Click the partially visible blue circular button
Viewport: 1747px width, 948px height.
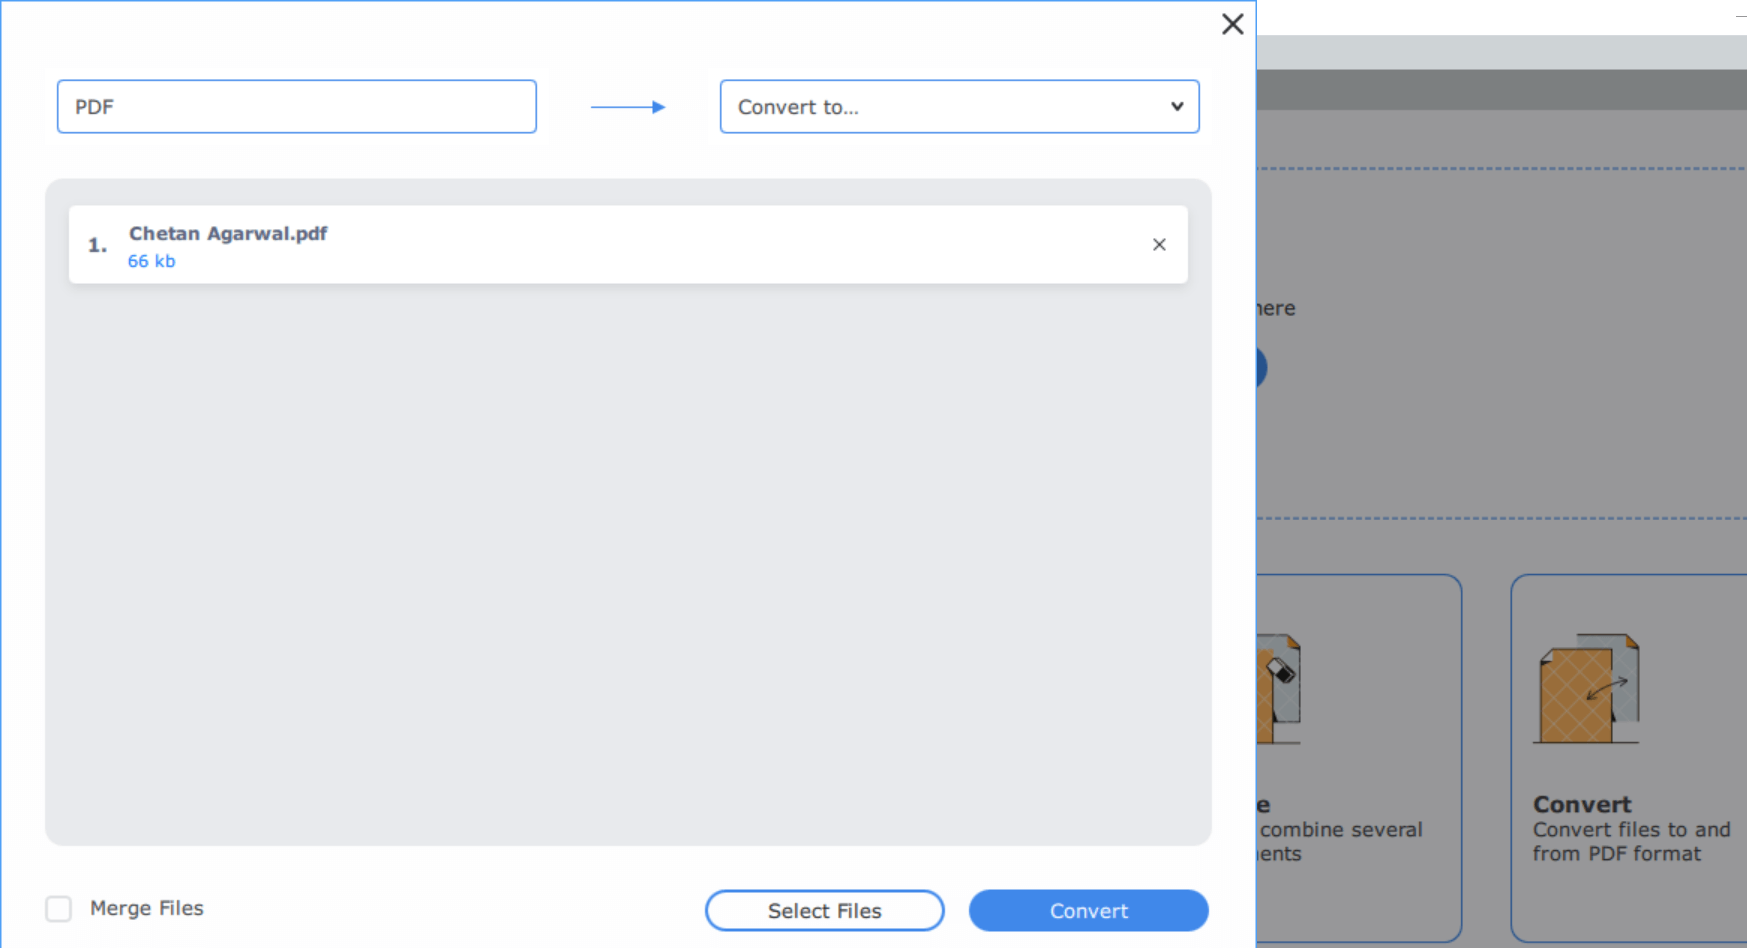tap(1261, 367)
